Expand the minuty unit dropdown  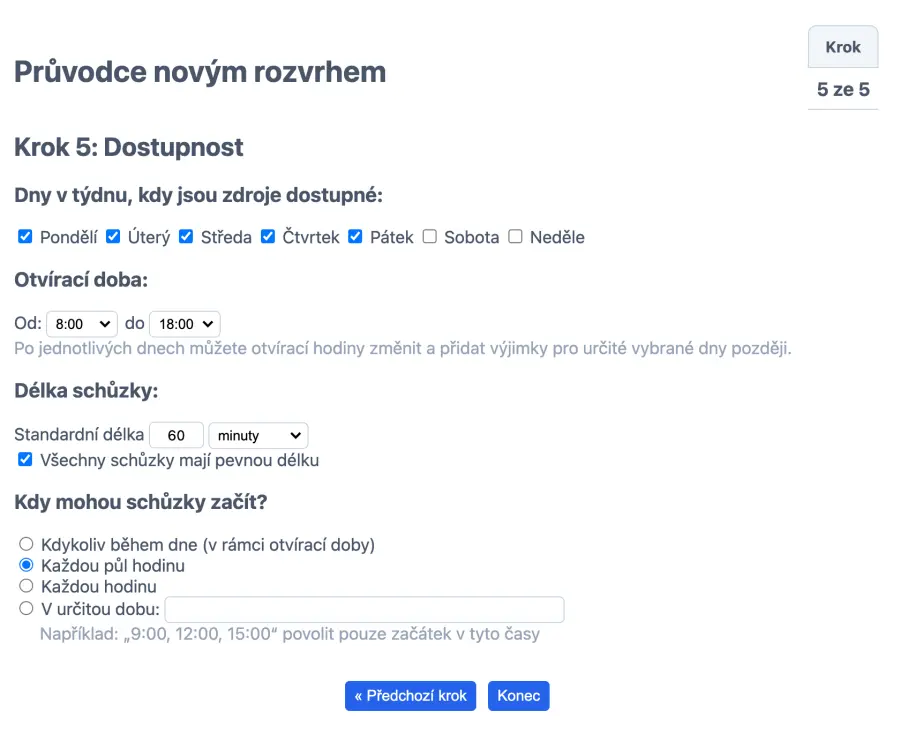tap(259, 436)
